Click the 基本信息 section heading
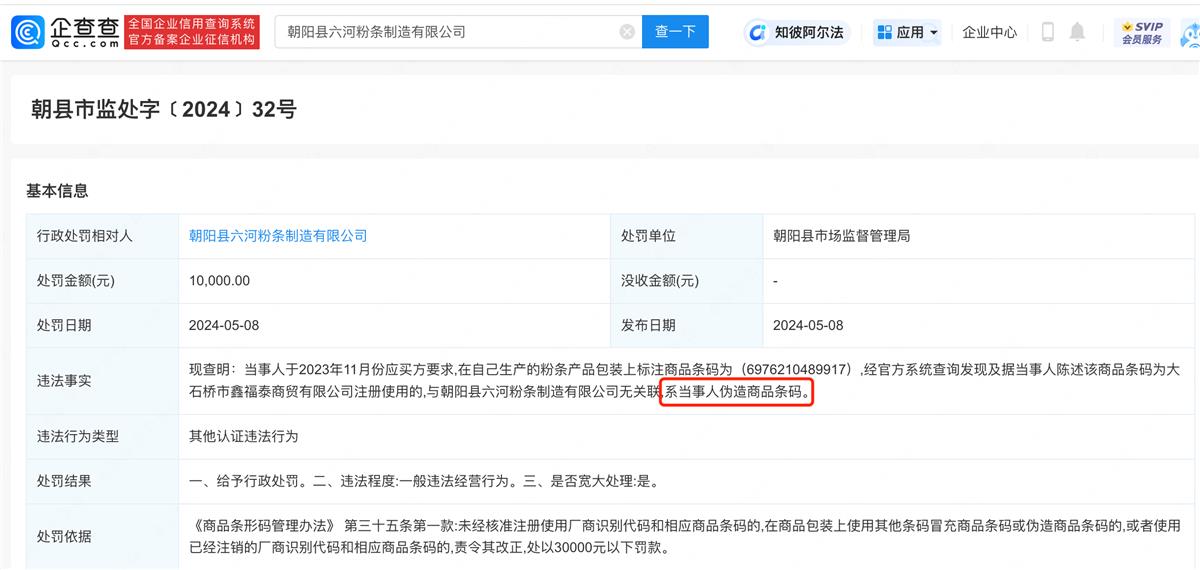This screenshot has height=570, width=1200. (x=57, y=190)
